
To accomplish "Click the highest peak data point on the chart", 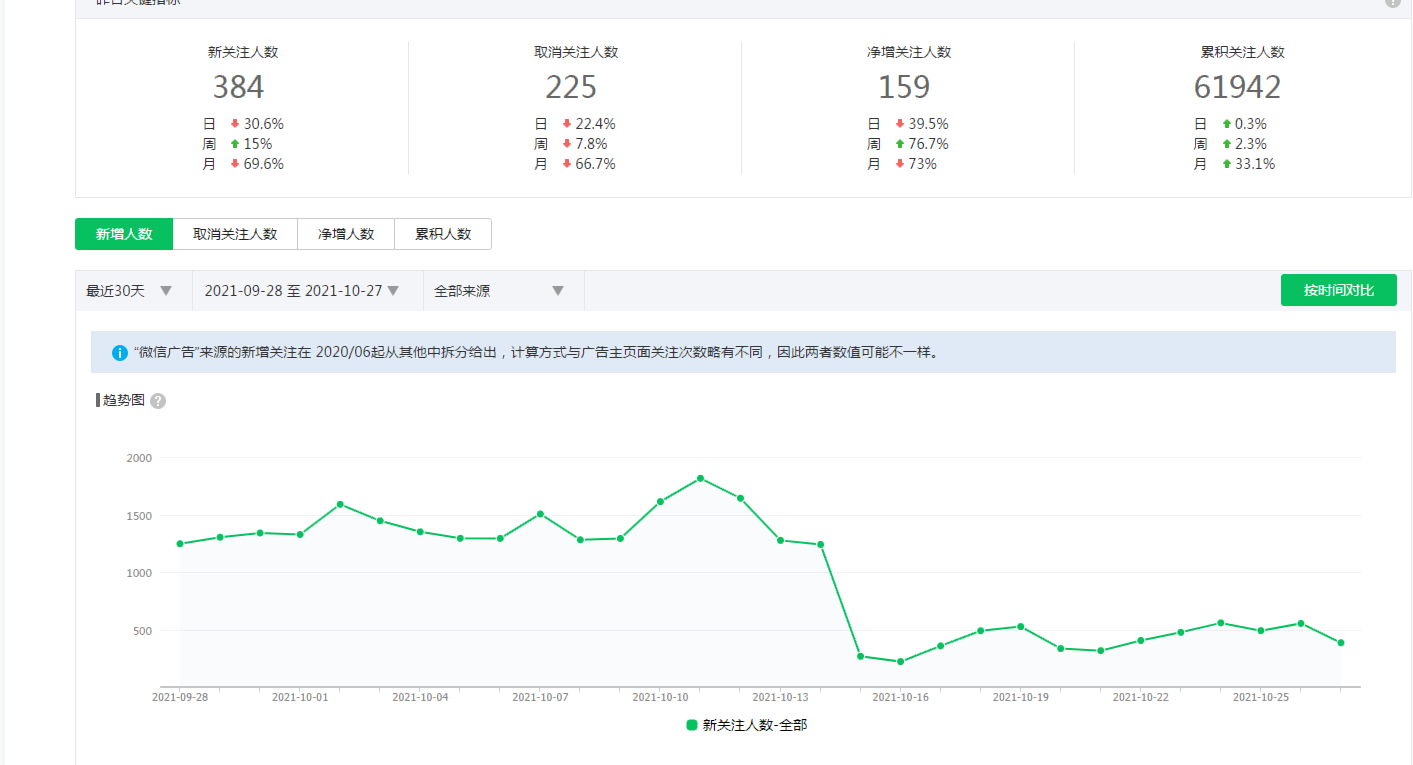I will coord(700,478).
